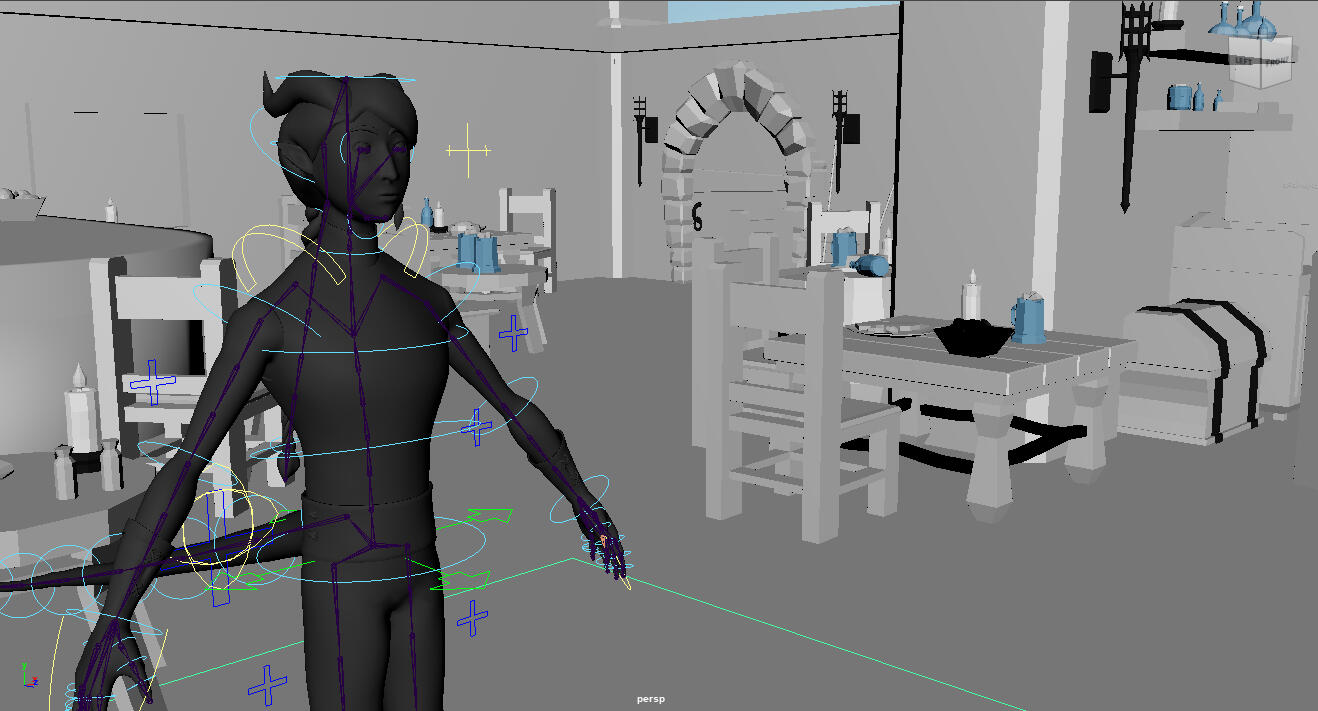Screen dimensions: 1318x711
Task: Select the cyan circle control at the outstretched wrist
Action: [x=580, y=499]
